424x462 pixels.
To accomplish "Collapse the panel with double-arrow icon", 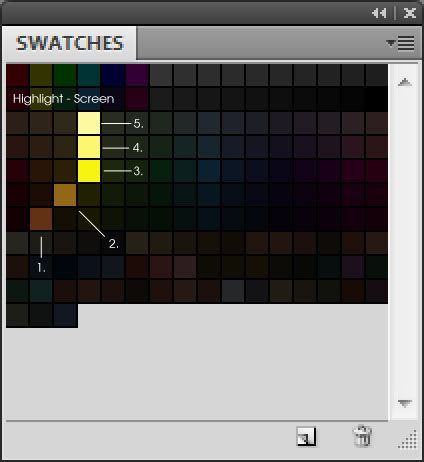I will click(379, 13).
